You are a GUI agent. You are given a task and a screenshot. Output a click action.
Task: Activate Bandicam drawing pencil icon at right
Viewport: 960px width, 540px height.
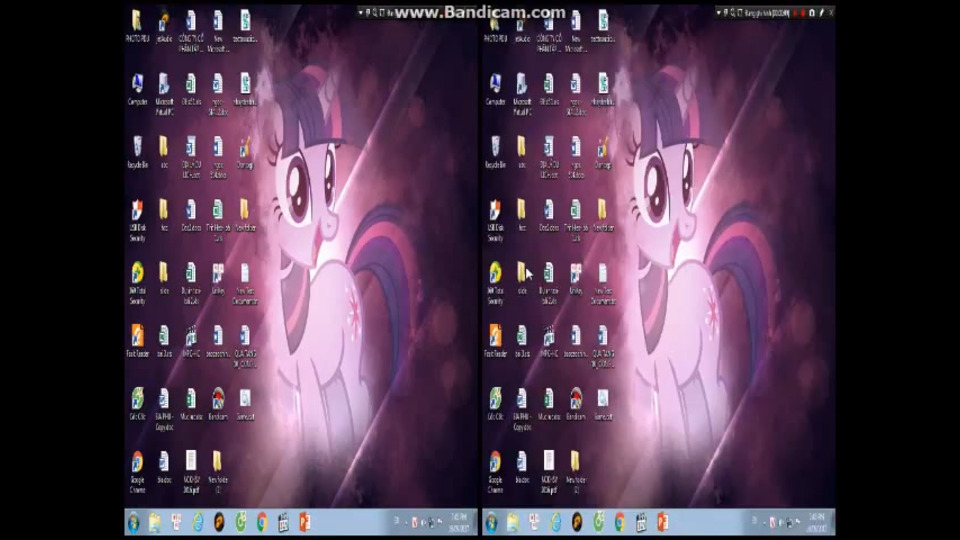822,12
